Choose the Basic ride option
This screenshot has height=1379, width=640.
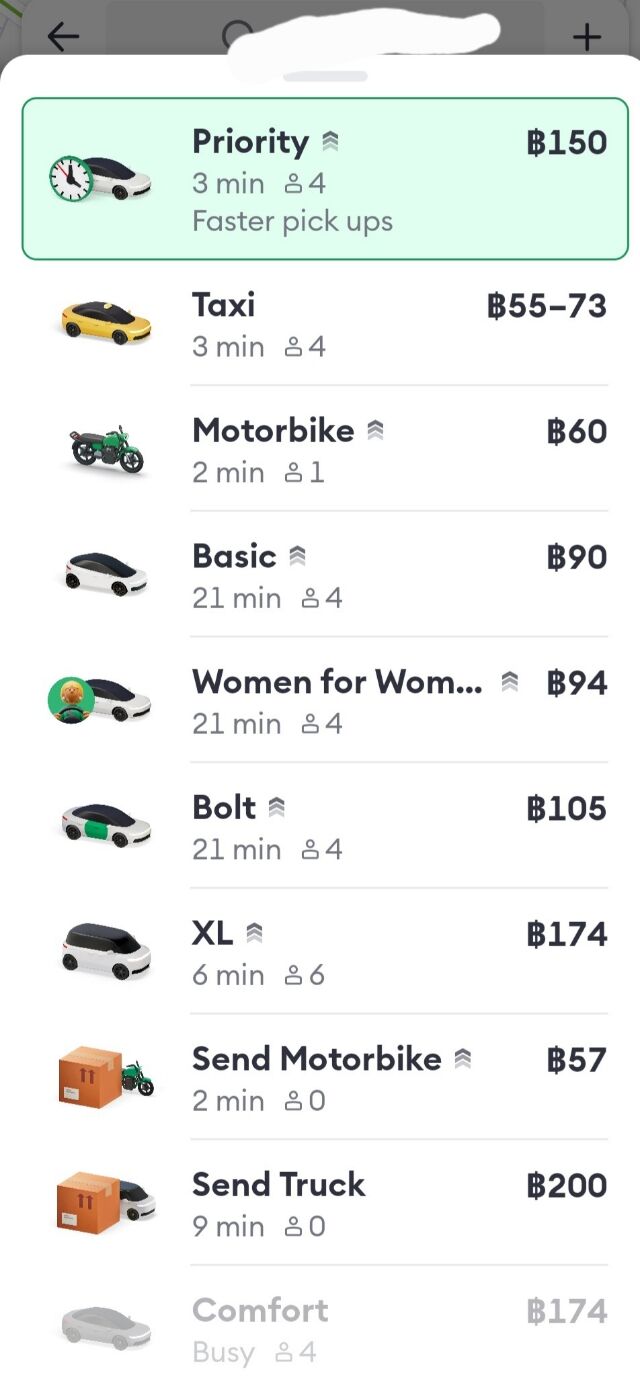pyautogui.click(x=320, y=574)
